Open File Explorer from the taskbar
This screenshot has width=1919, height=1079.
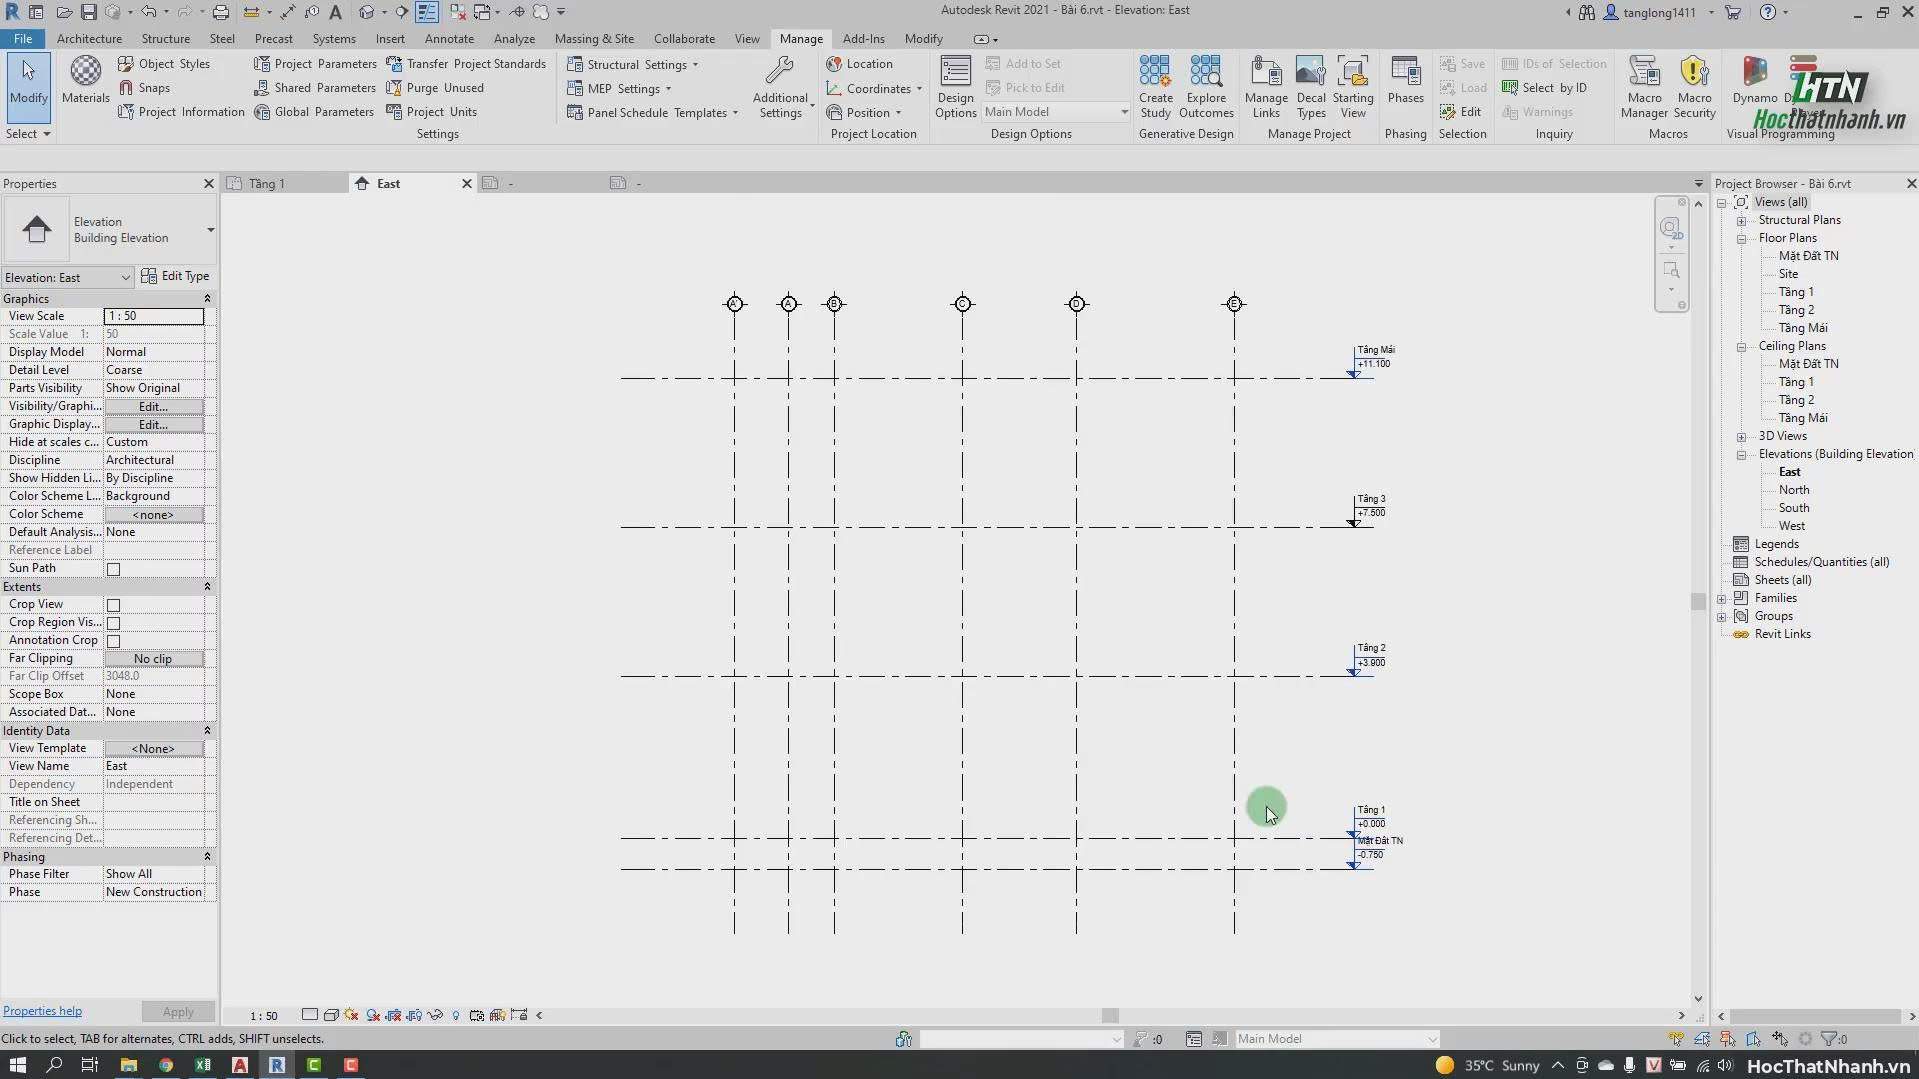128,1065
